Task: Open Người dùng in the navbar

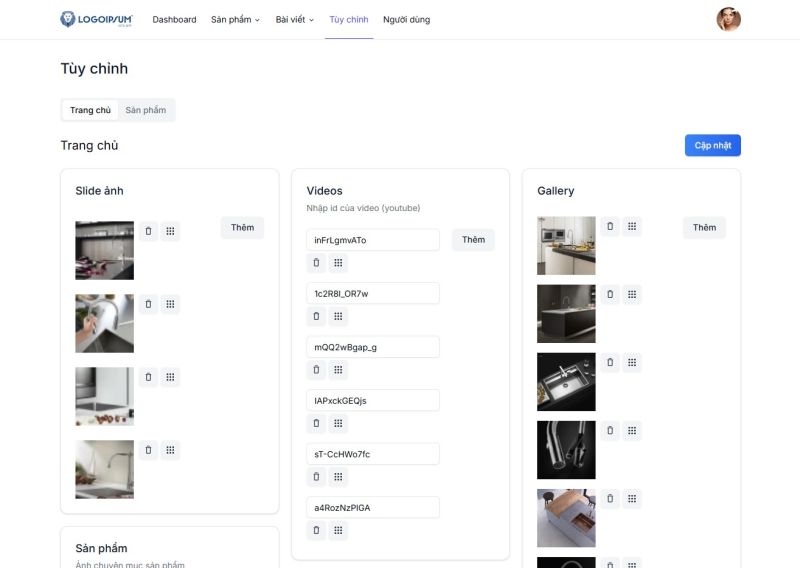Action: [407, 19]
